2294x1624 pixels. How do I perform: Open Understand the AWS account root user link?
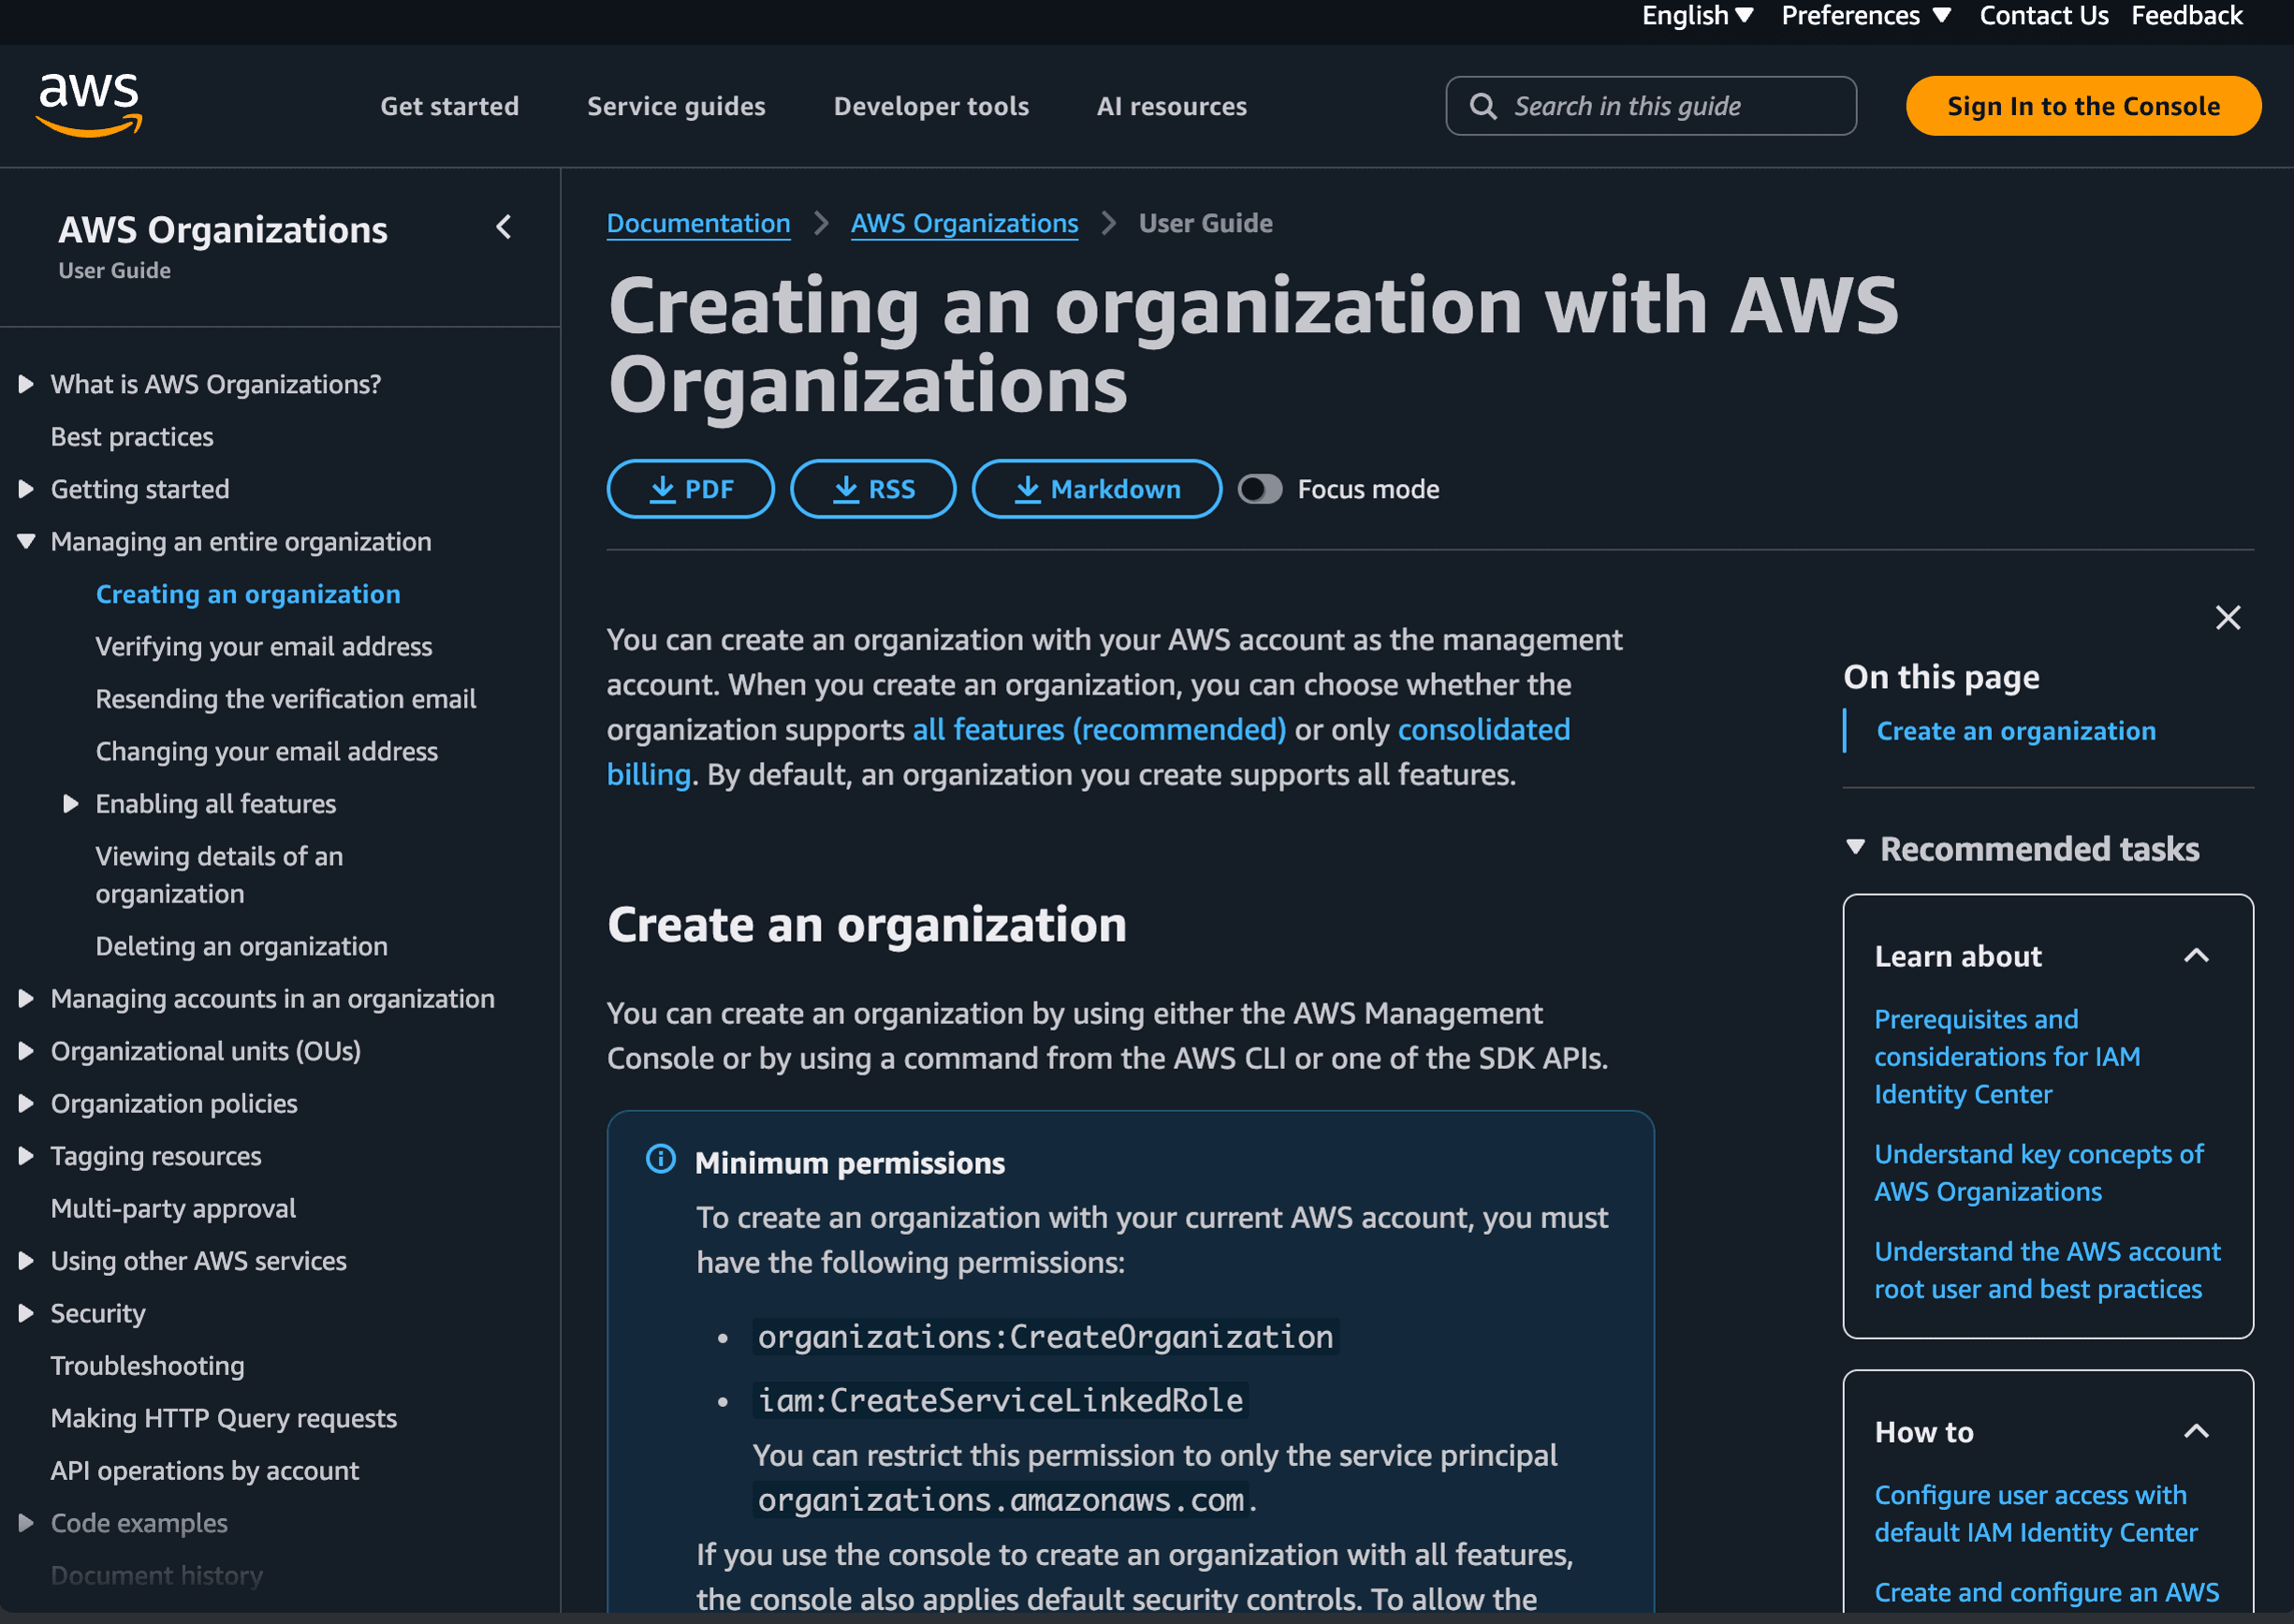pyautogui.click(x=2047, y=1270)
